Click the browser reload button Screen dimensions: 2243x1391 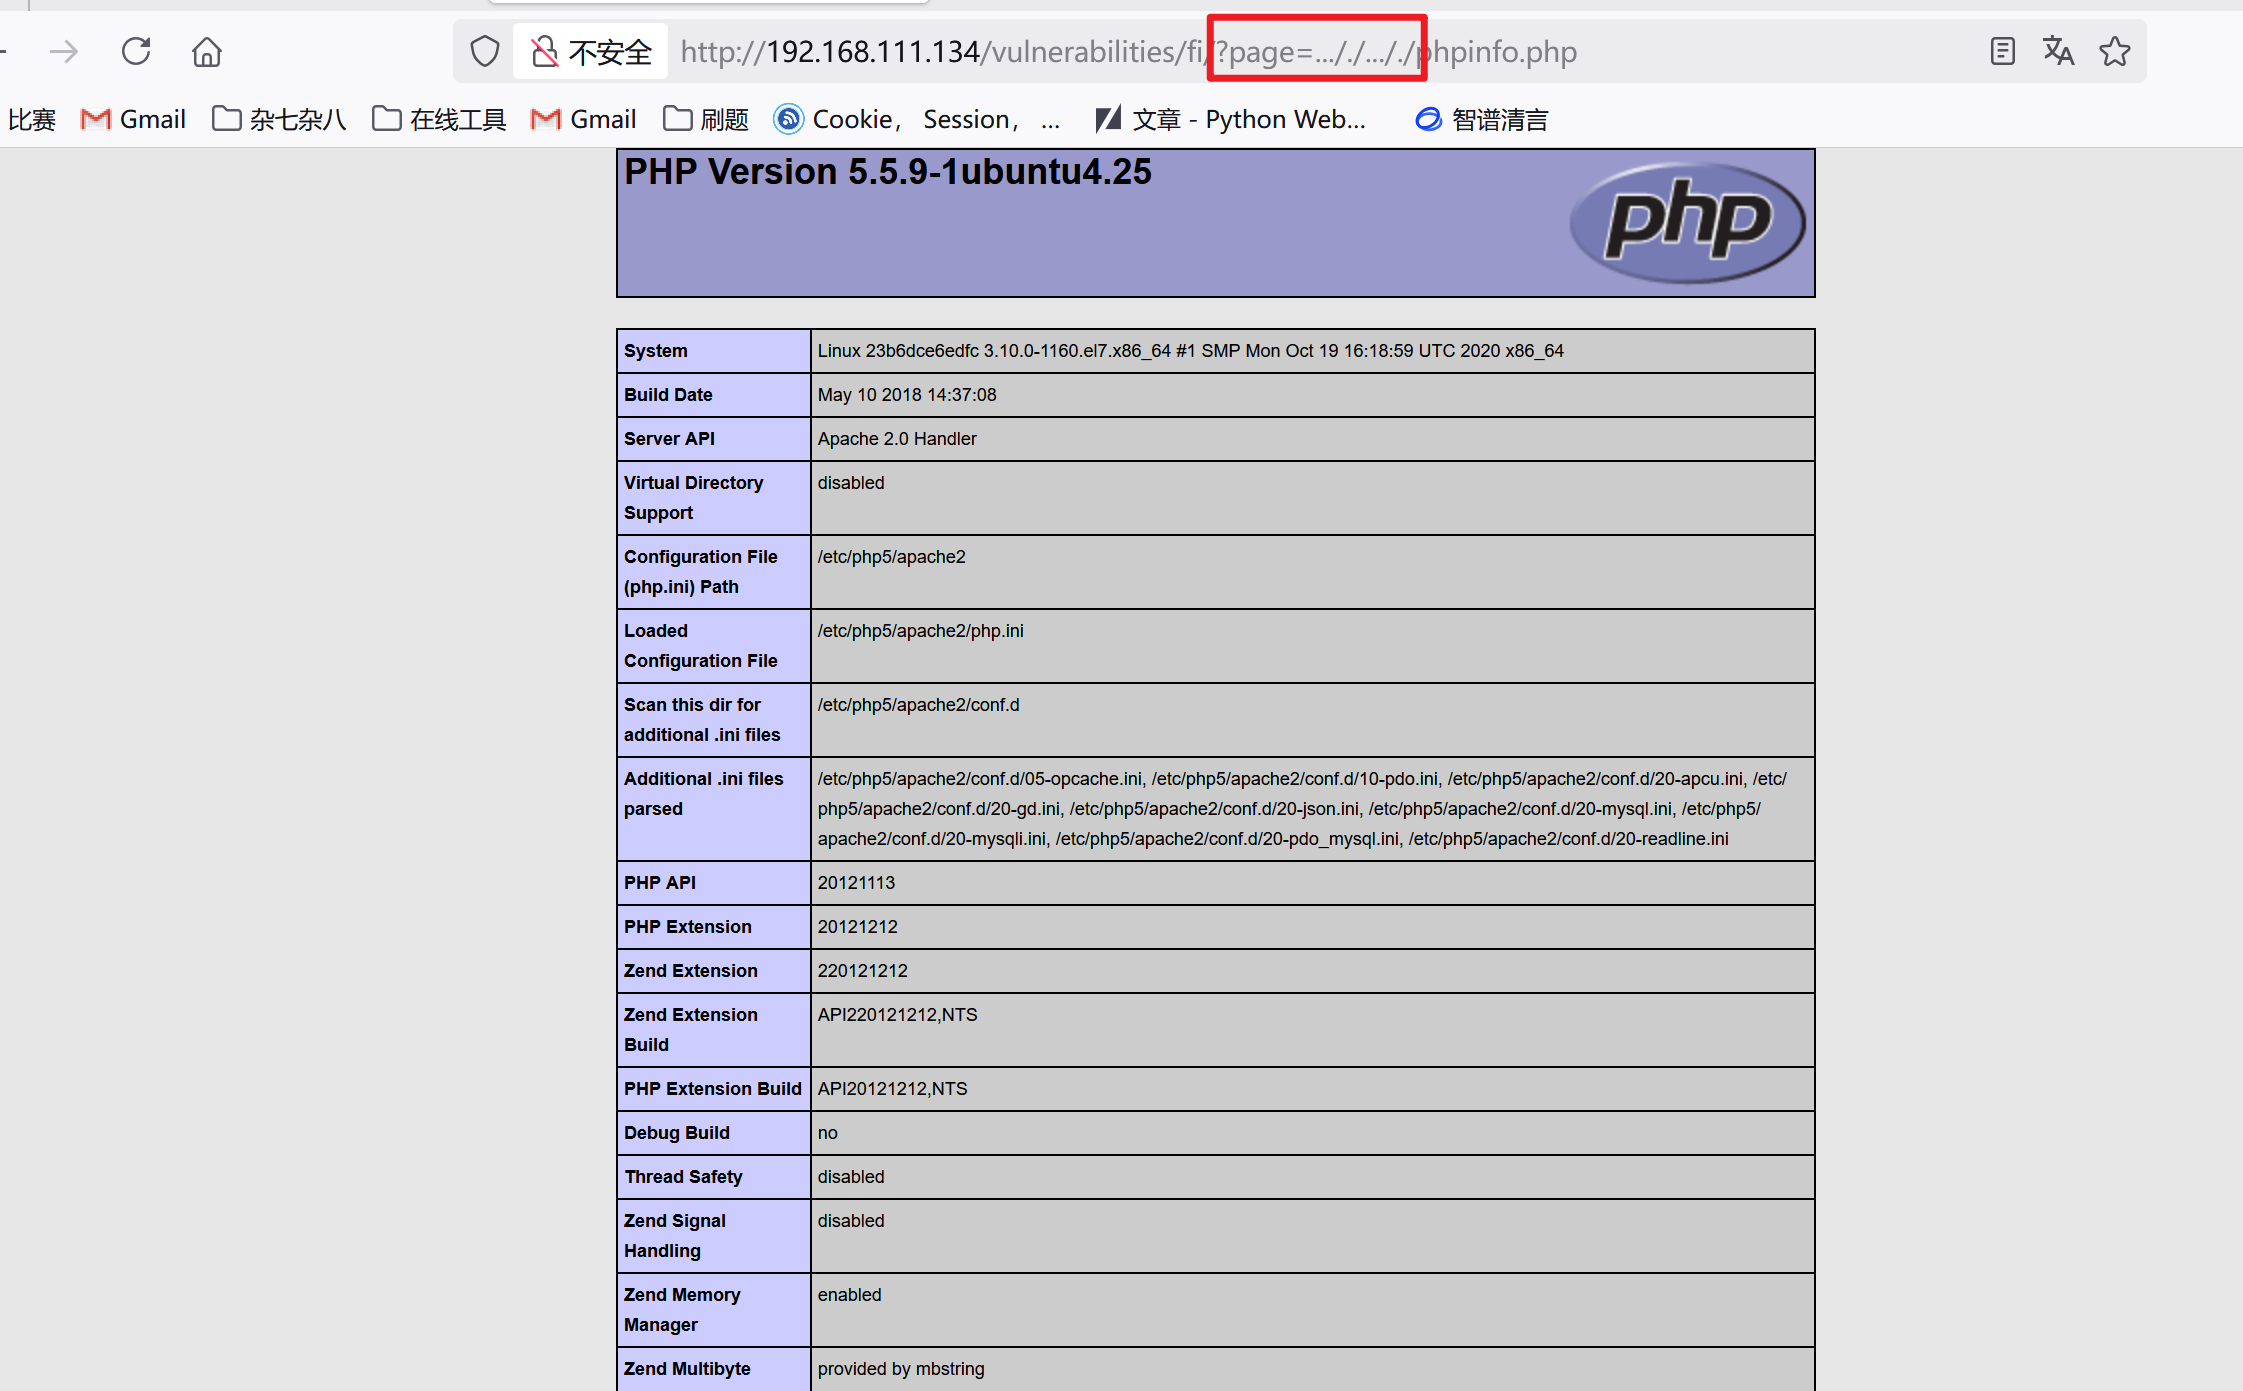pyautogui.click(x=136, y=51)
